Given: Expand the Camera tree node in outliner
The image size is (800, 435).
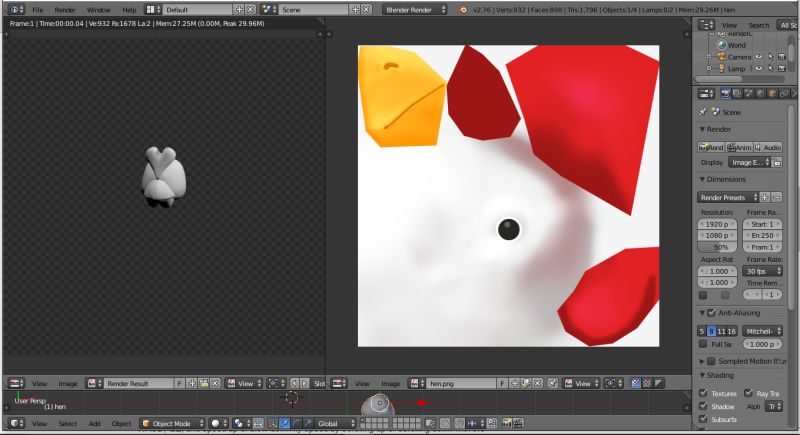Looking at the screenshot, I should click(x=709, y=57).
